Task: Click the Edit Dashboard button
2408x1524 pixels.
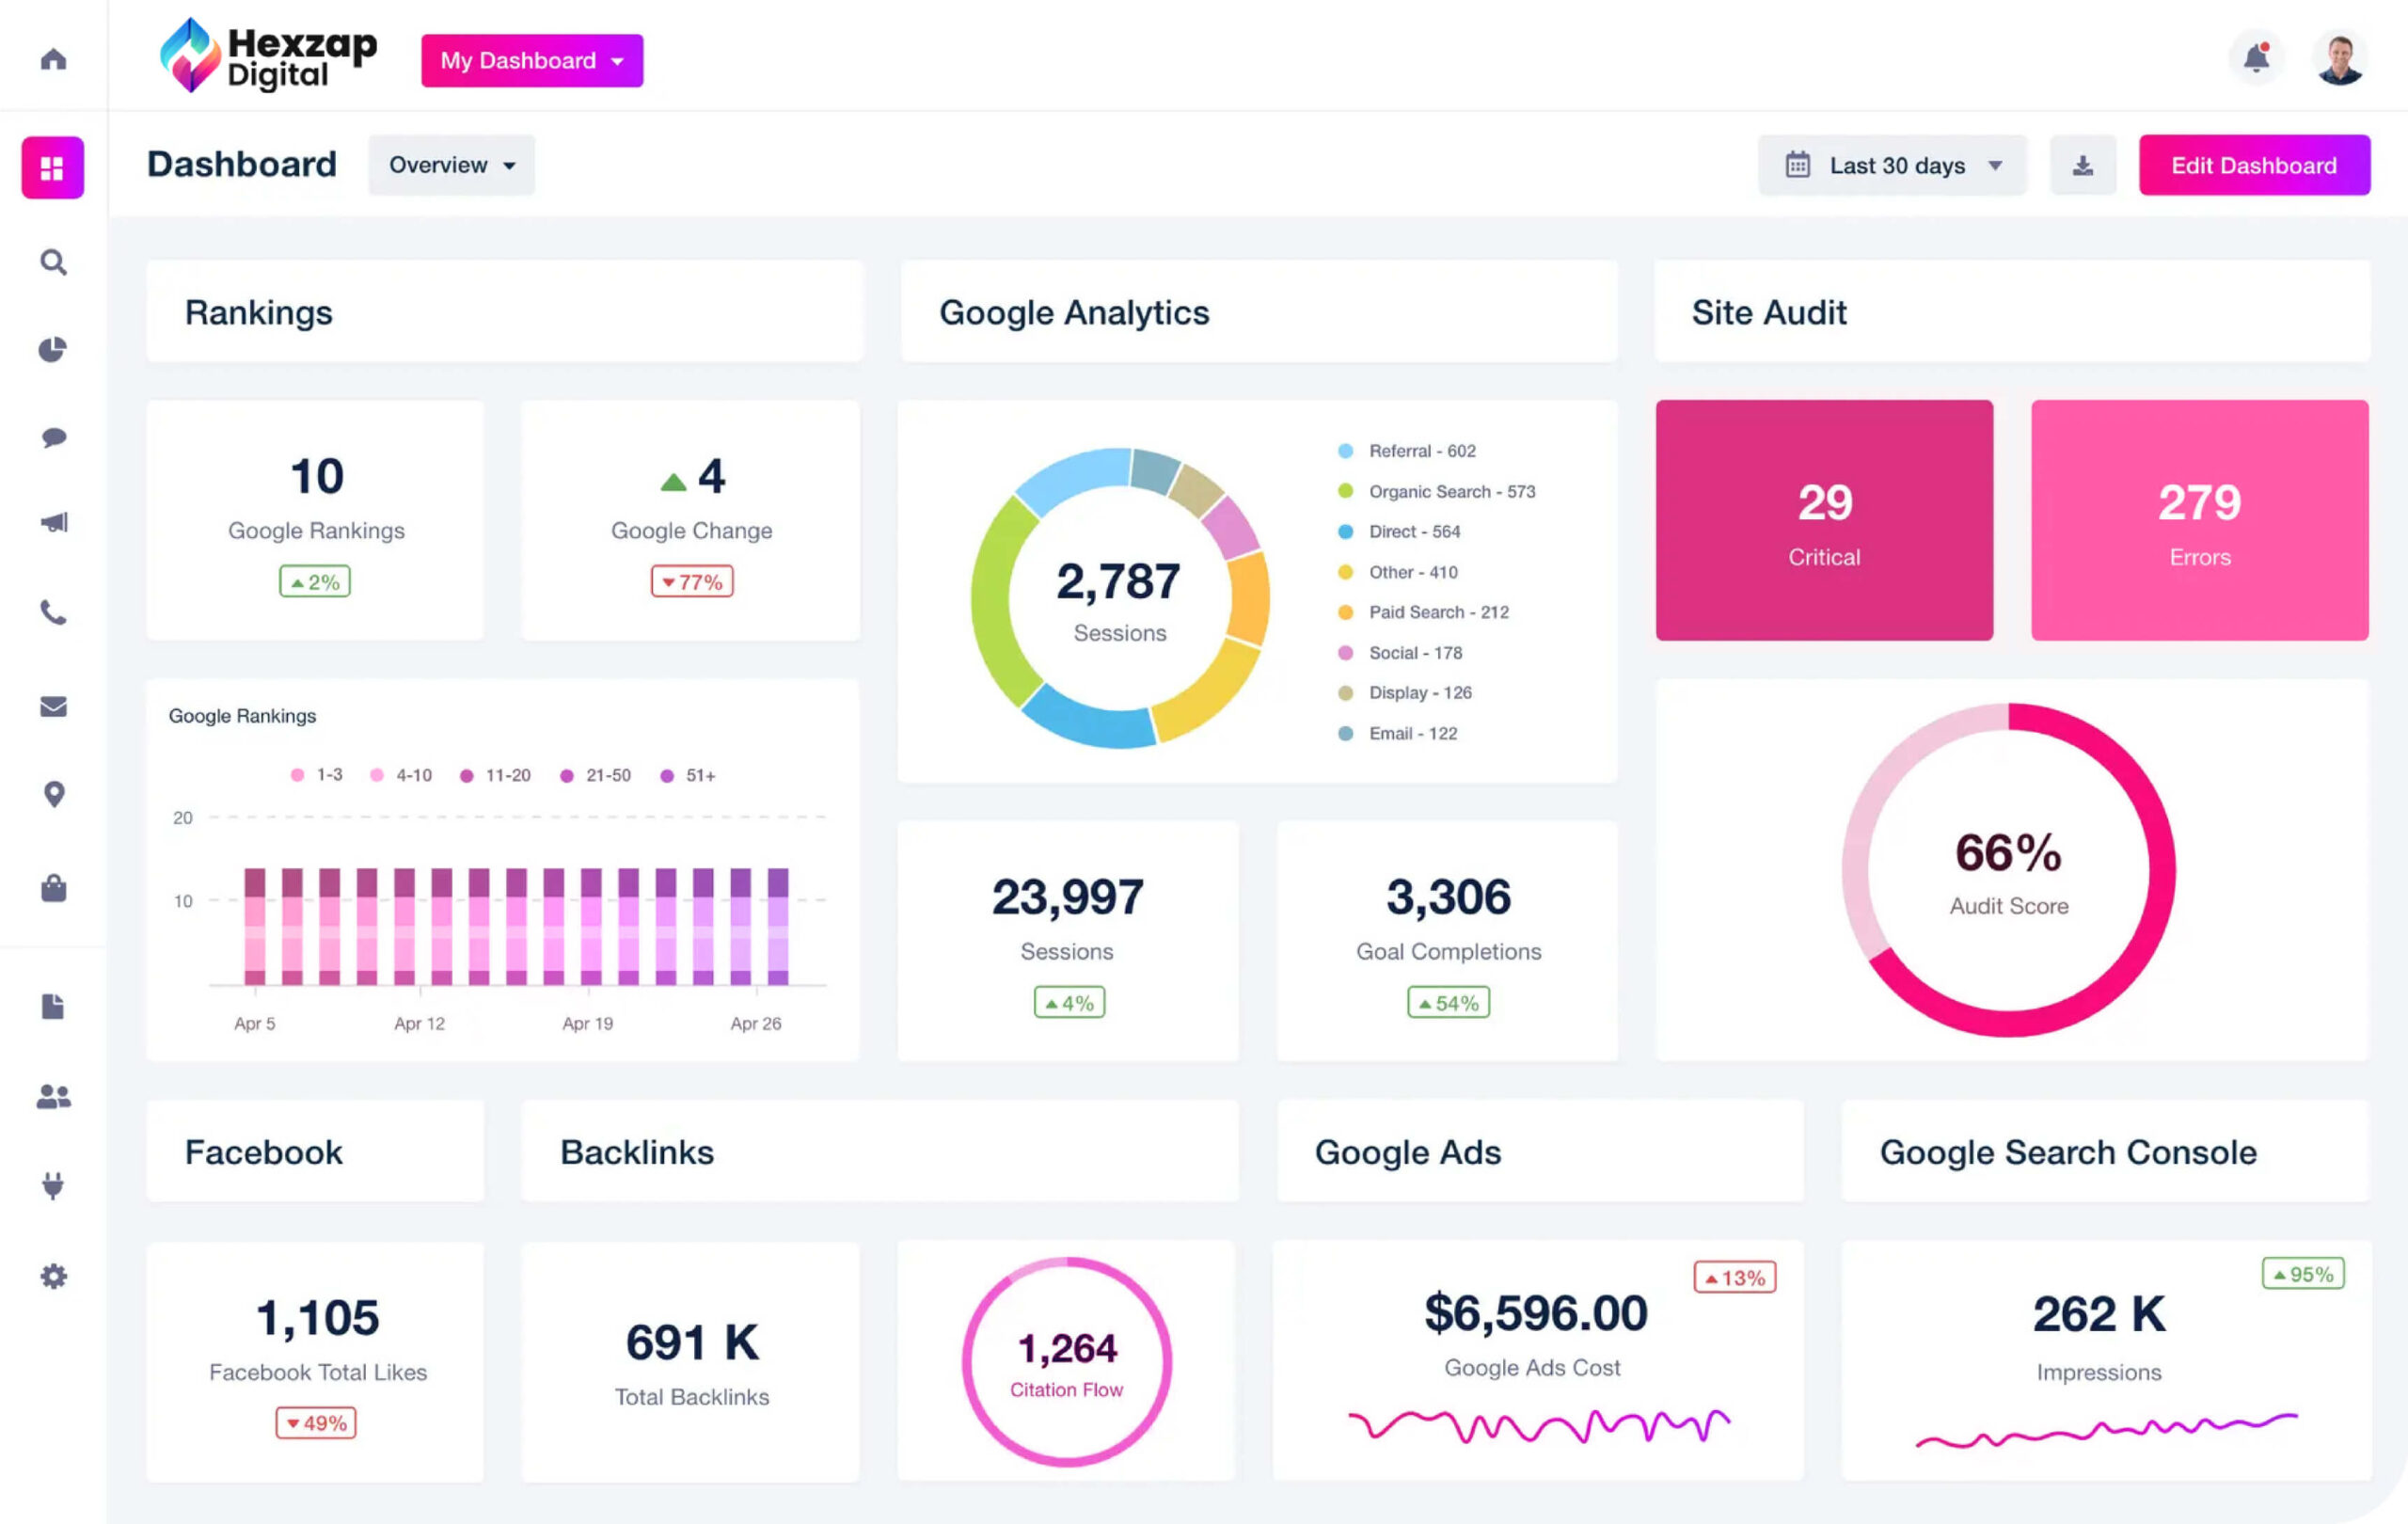Action: tap(2253, 165)
